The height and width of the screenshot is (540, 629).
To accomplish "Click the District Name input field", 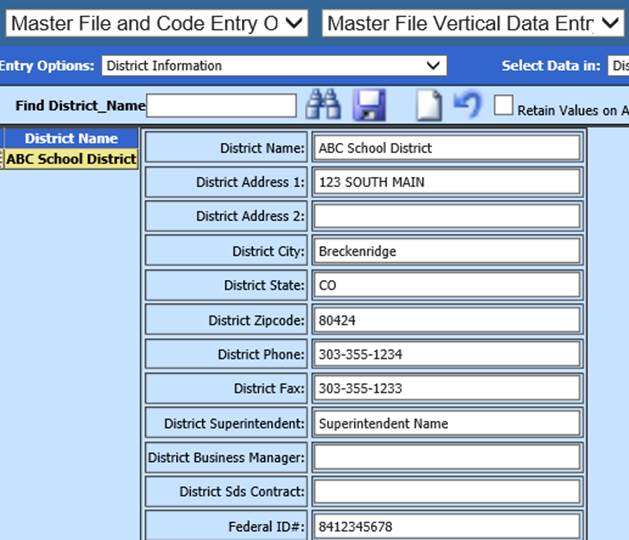I will [446, 148].
